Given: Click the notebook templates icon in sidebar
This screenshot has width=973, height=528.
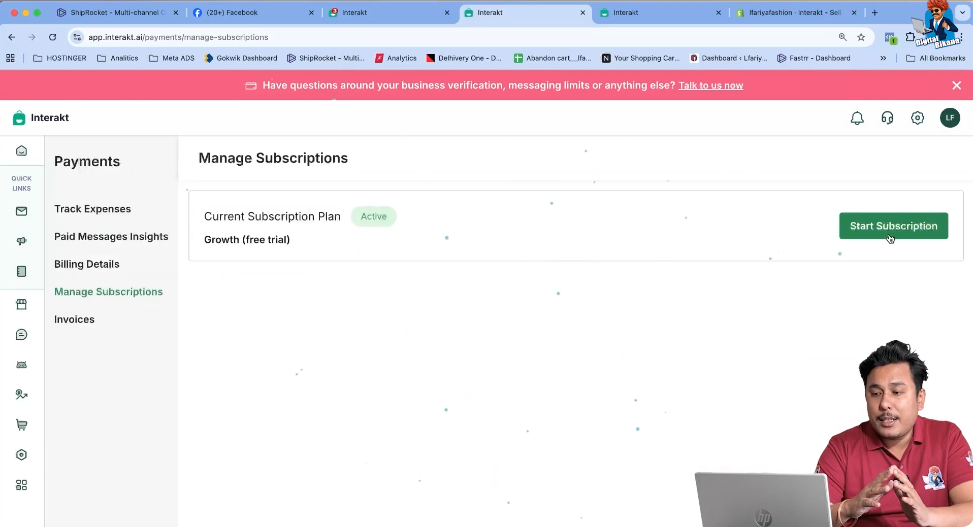Looking at the screenshot, I should pyautogui.click(x=22, y=271).
